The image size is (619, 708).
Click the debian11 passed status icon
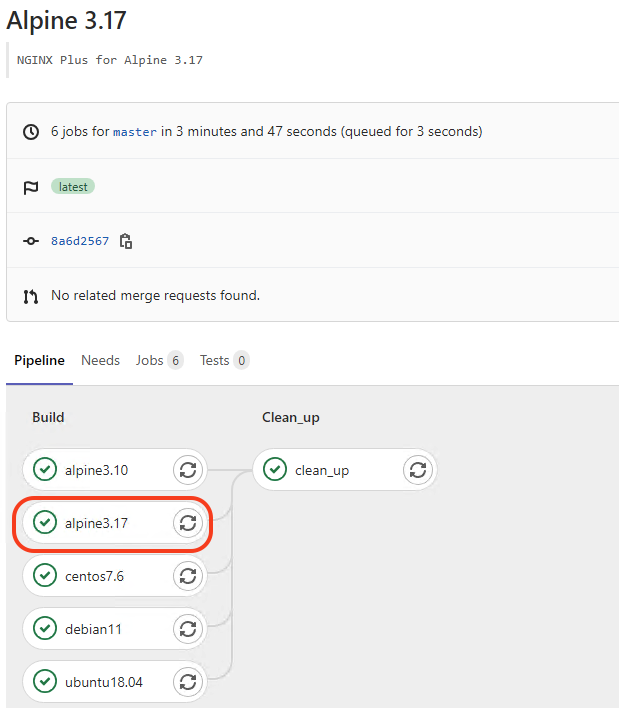45,629
